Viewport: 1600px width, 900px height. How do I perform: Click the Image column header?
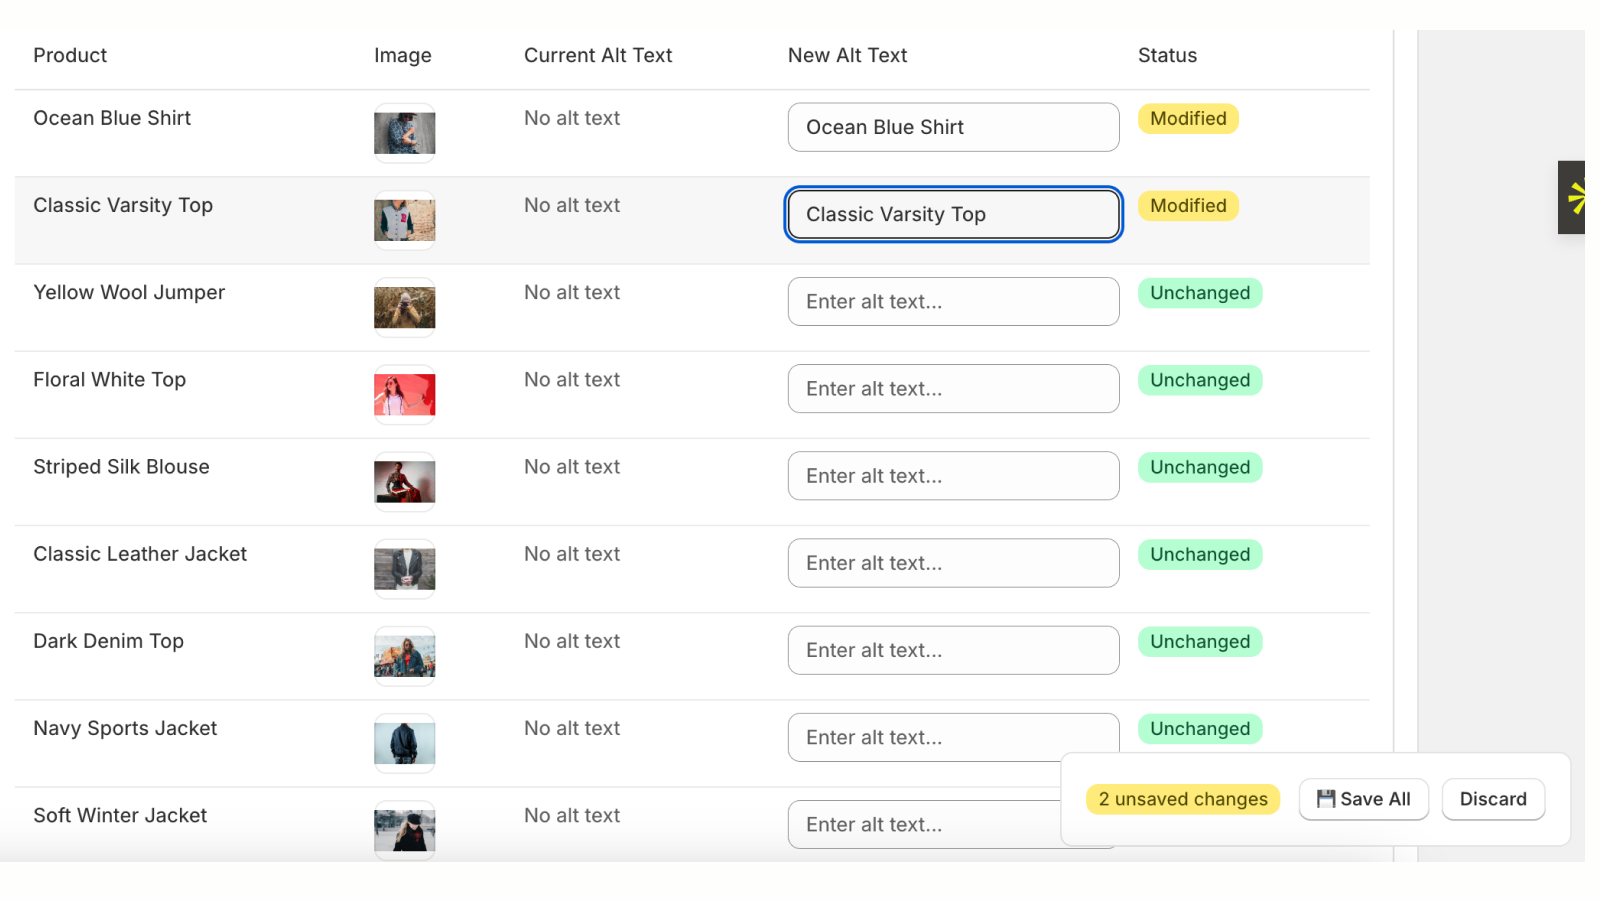403,56
